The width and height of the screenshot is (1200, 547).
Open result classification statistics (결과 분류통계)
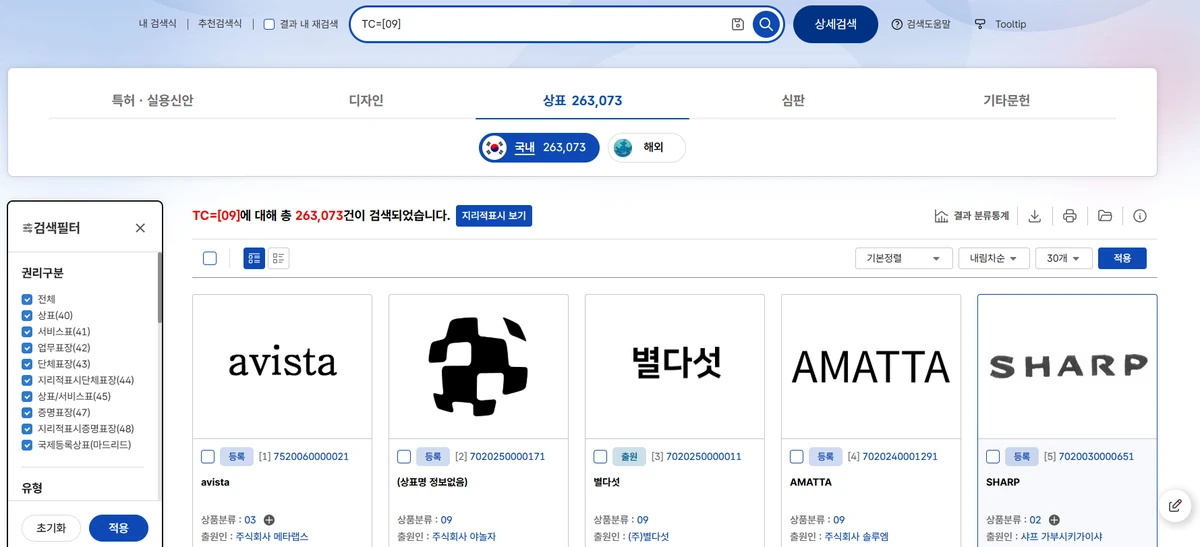[971, 216]
